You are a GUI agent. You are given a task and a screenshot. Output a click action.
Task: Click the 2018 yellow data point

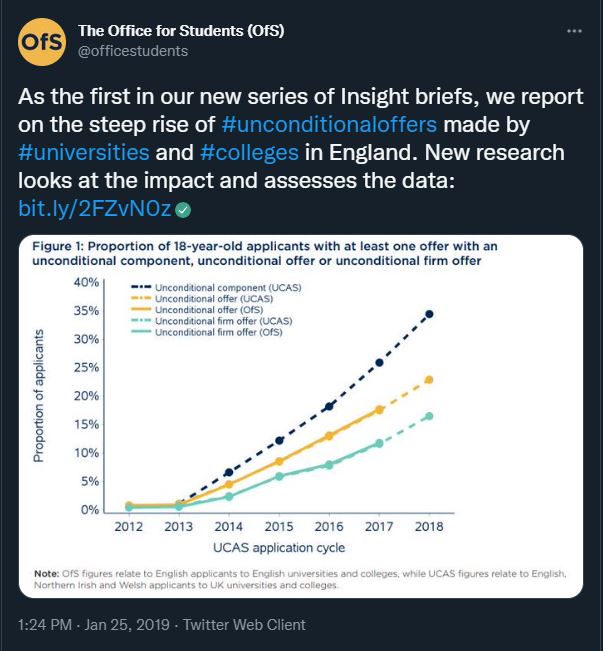point(429,380)
